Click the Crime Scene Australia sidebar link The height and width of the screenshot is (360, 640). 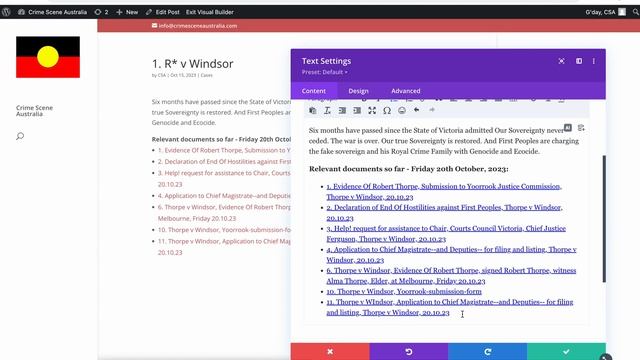(34, 111)
